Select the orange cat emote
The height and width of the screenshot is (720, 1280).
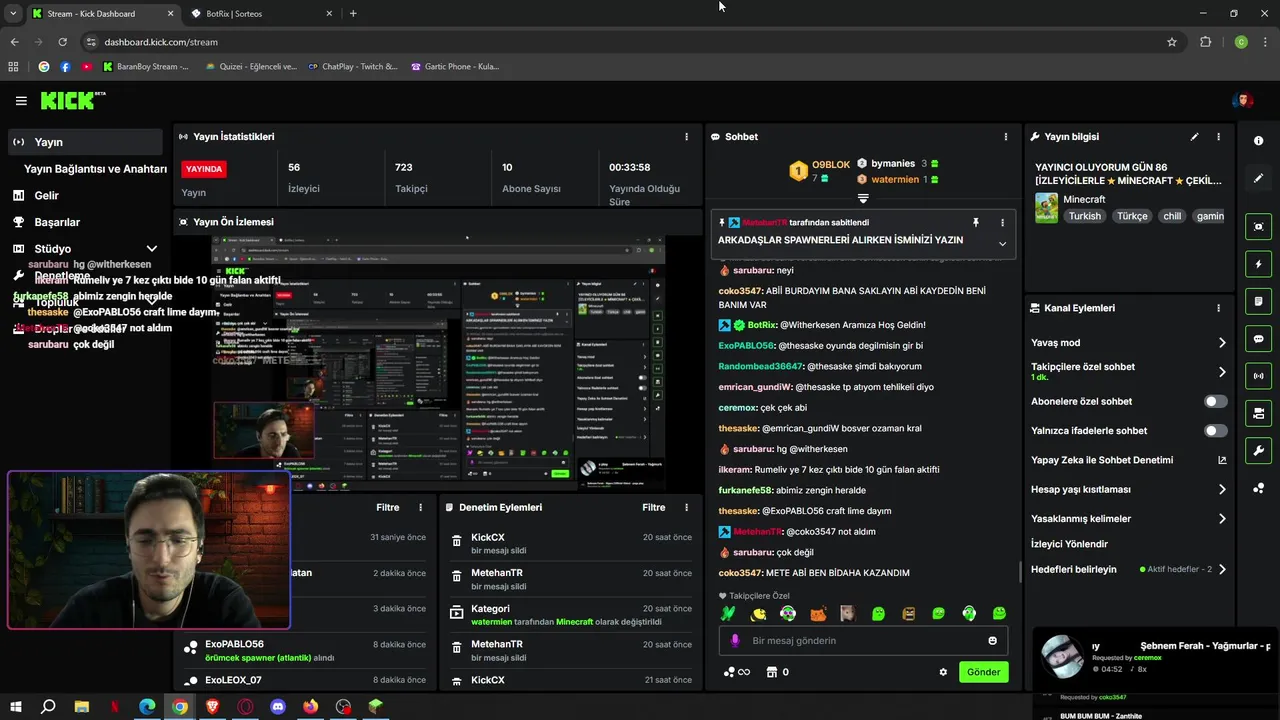pos(818,613)
